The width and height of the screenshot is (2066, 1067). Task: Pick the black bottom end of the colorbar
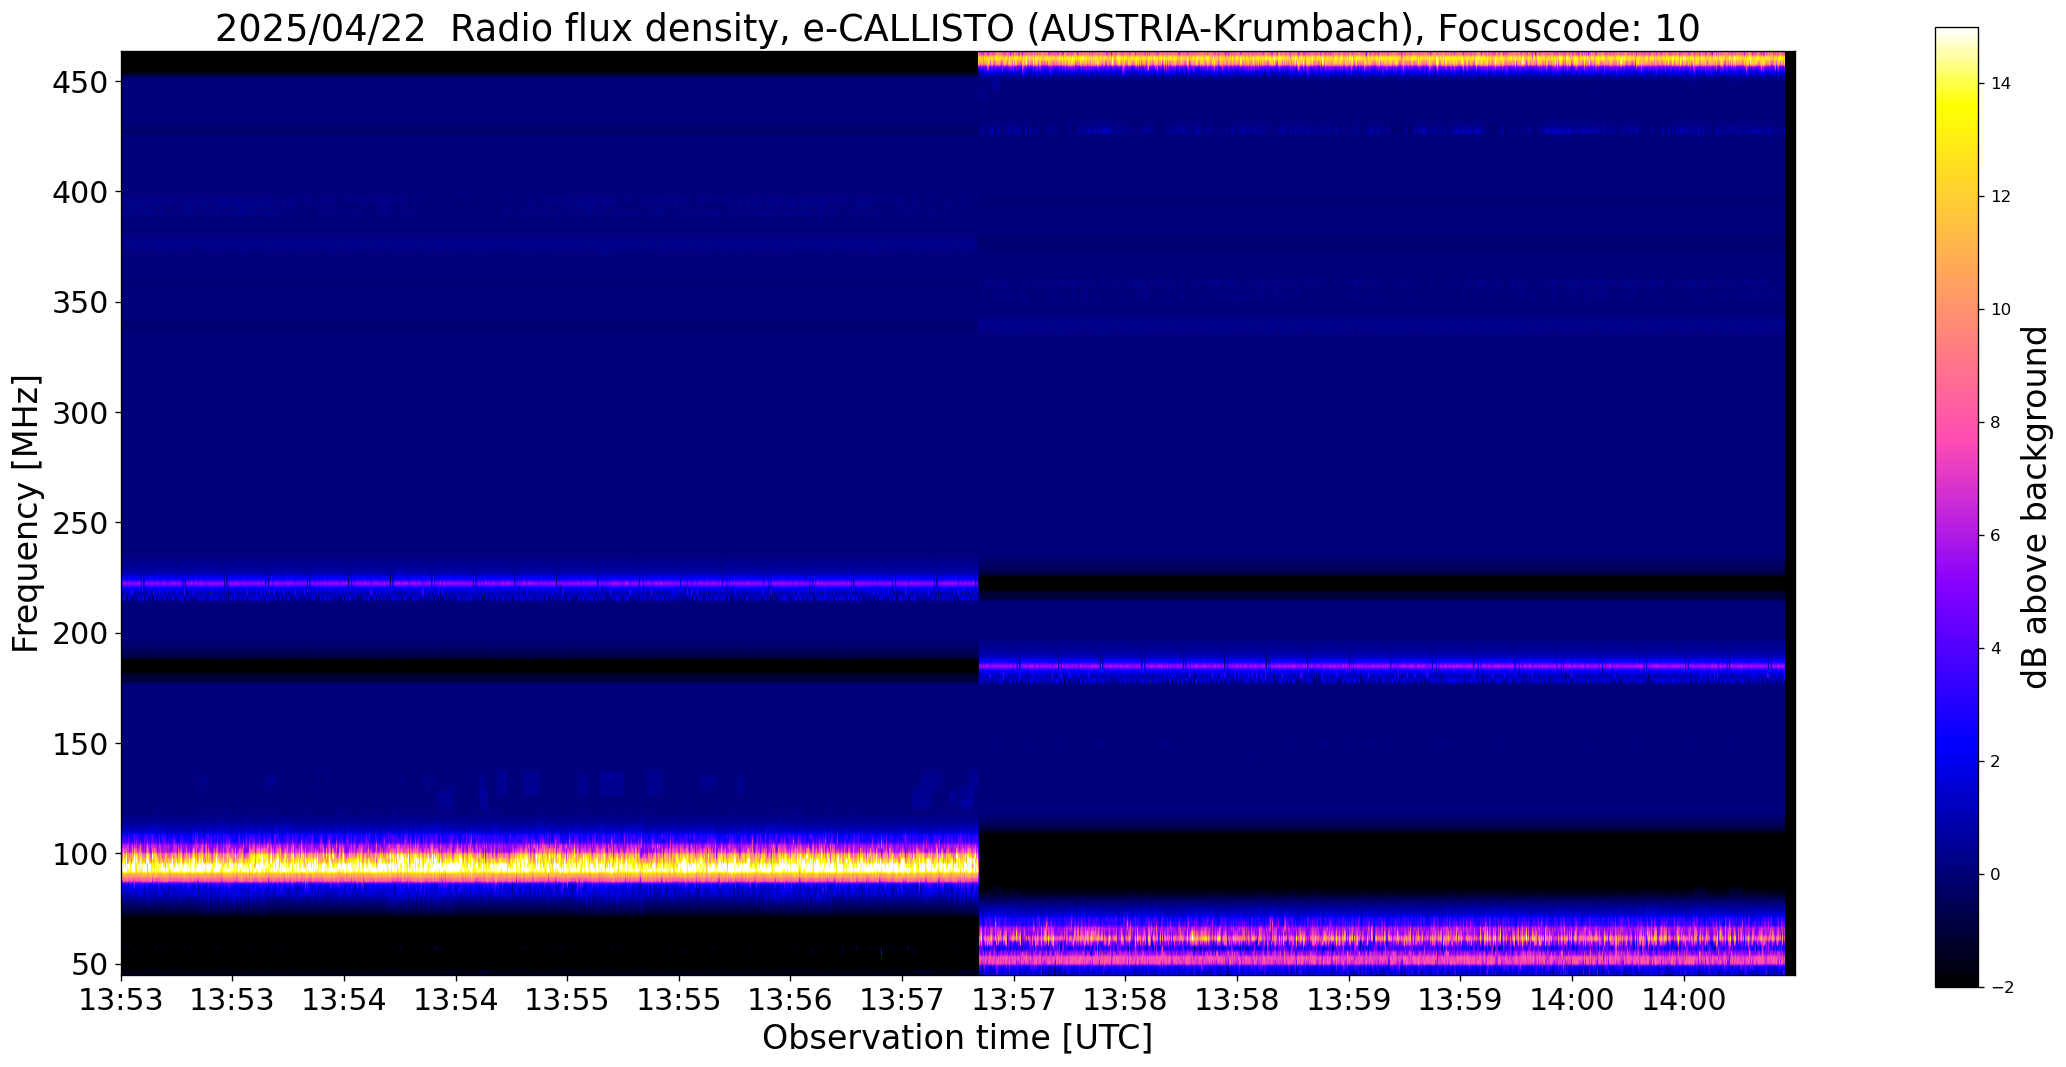(1957, 979)
